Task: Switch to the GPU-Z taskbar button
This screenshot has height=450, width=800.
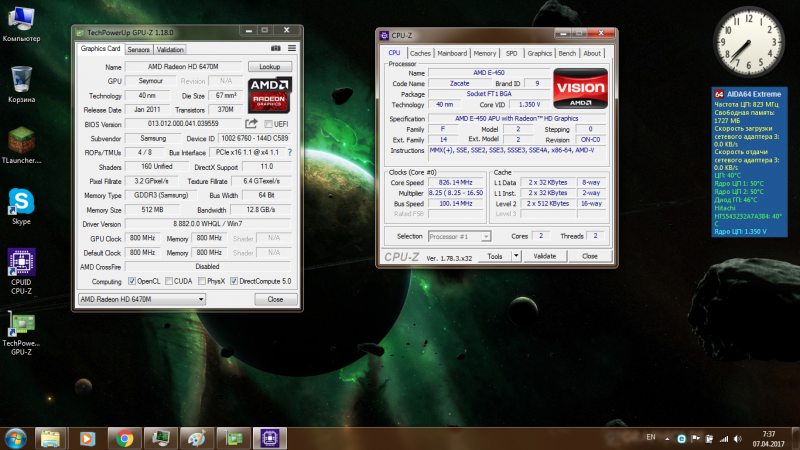Action: point(234,438)
